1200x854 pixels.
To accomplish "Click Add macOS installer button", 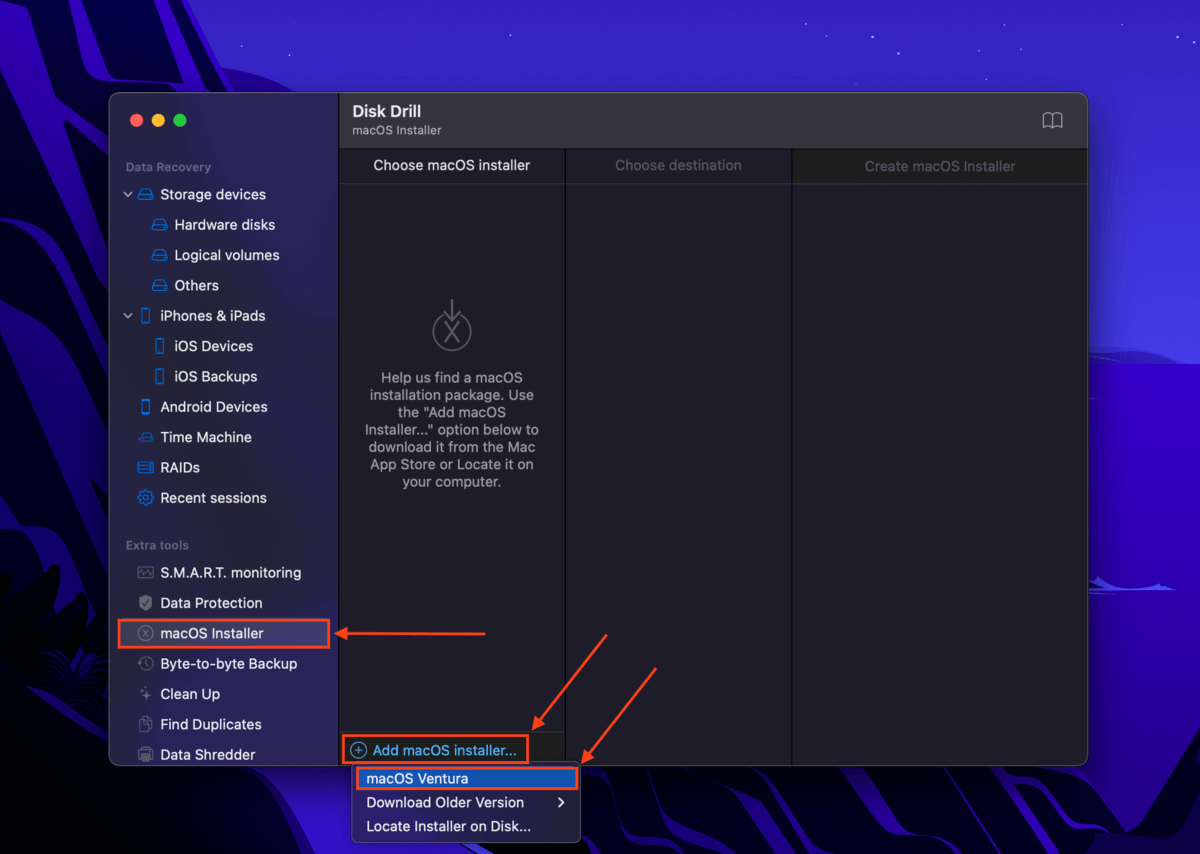I will [x=435, y=750].
